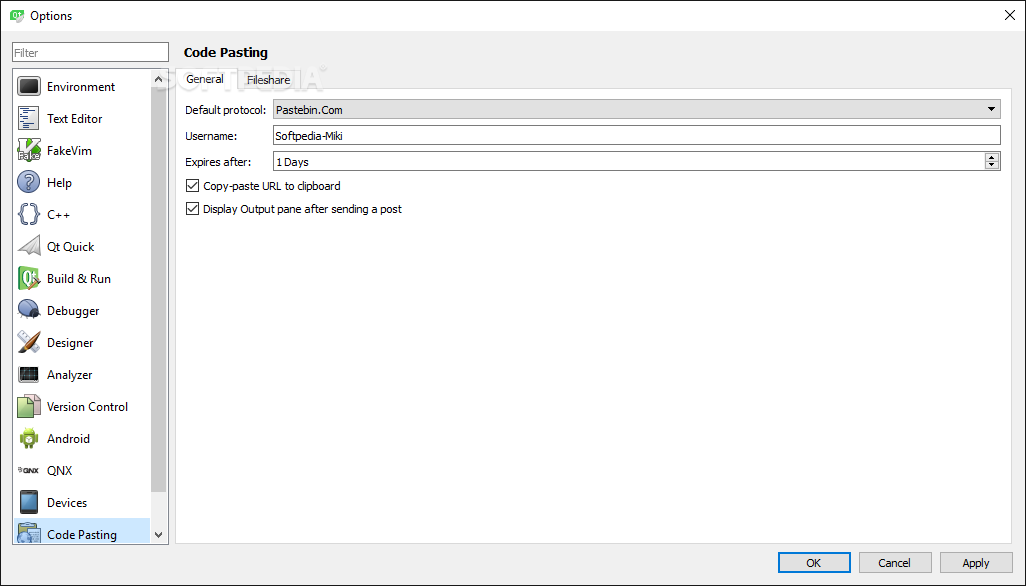Select the Analyzer label
This screenshot has height=586, width=1026.
pos(69,375)
